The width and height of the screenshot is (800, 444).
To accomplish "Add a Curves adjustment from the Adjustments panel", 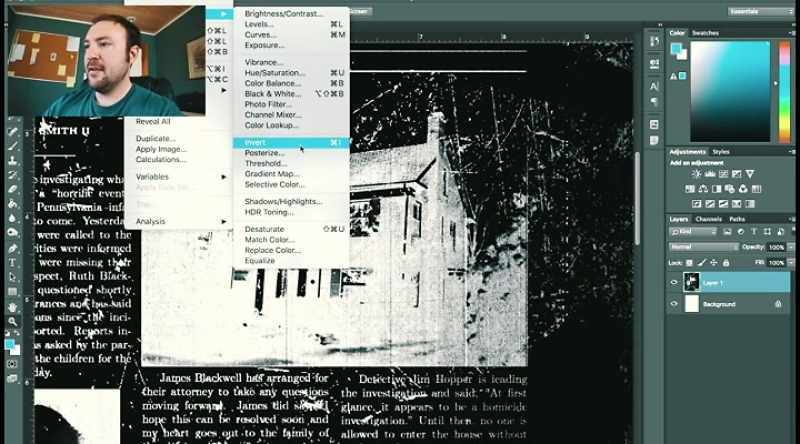I will pos(723,174).
